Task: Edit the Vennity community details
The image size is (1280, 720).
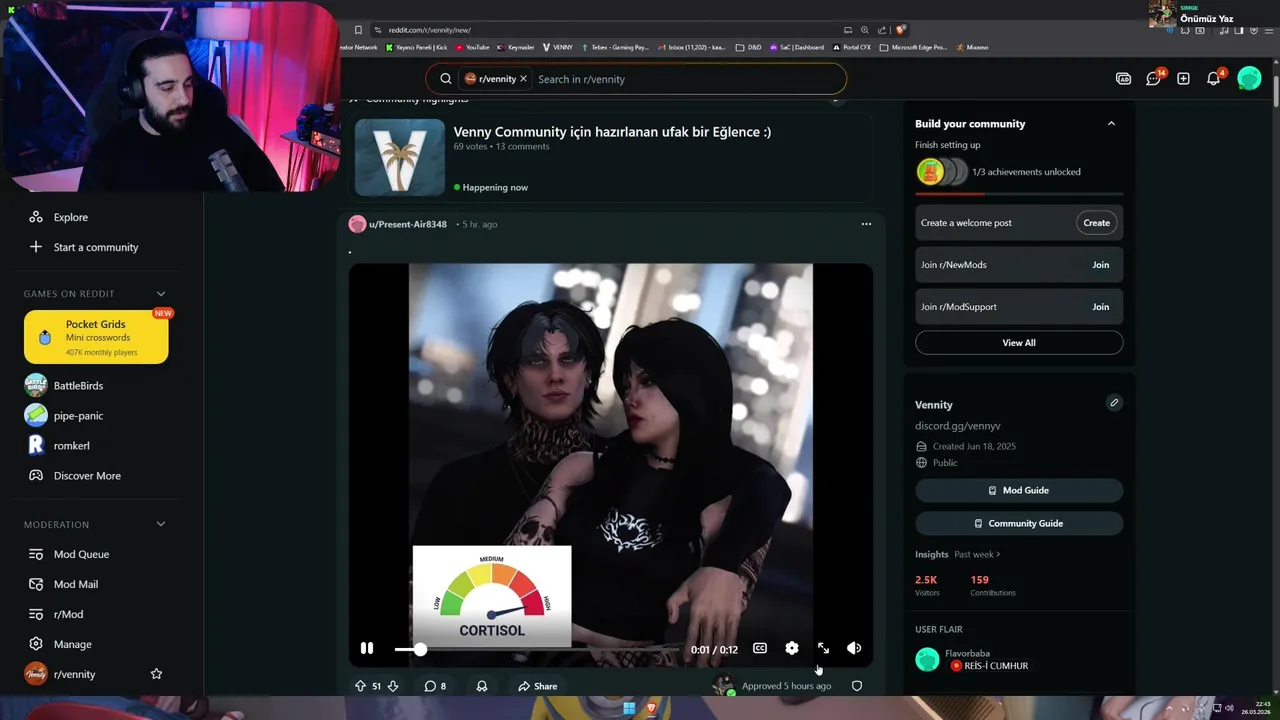Action: click(1114, 403)
